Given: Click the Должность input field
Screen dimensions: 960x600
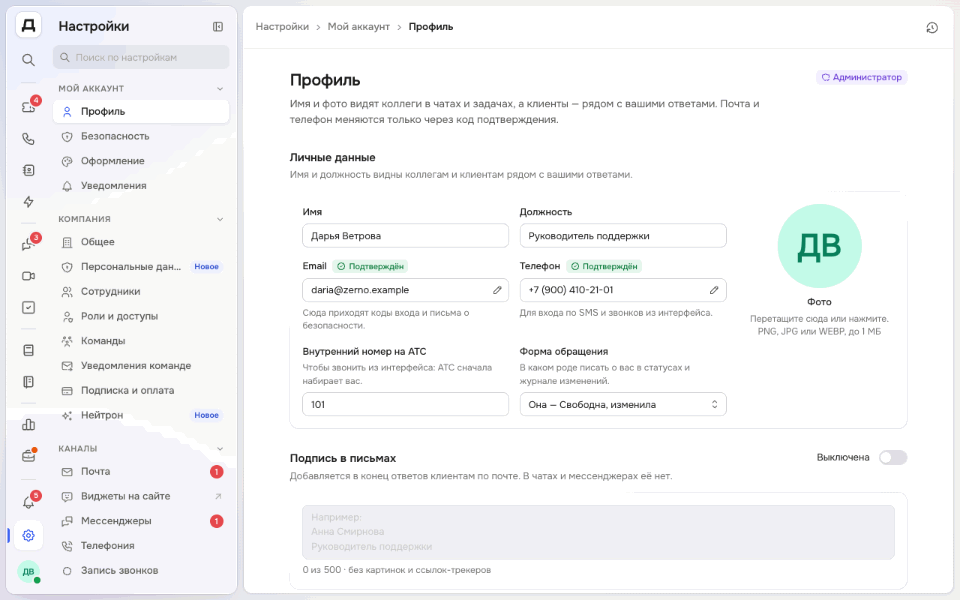Looking at the screenshot, I should (x=623, y=236).
